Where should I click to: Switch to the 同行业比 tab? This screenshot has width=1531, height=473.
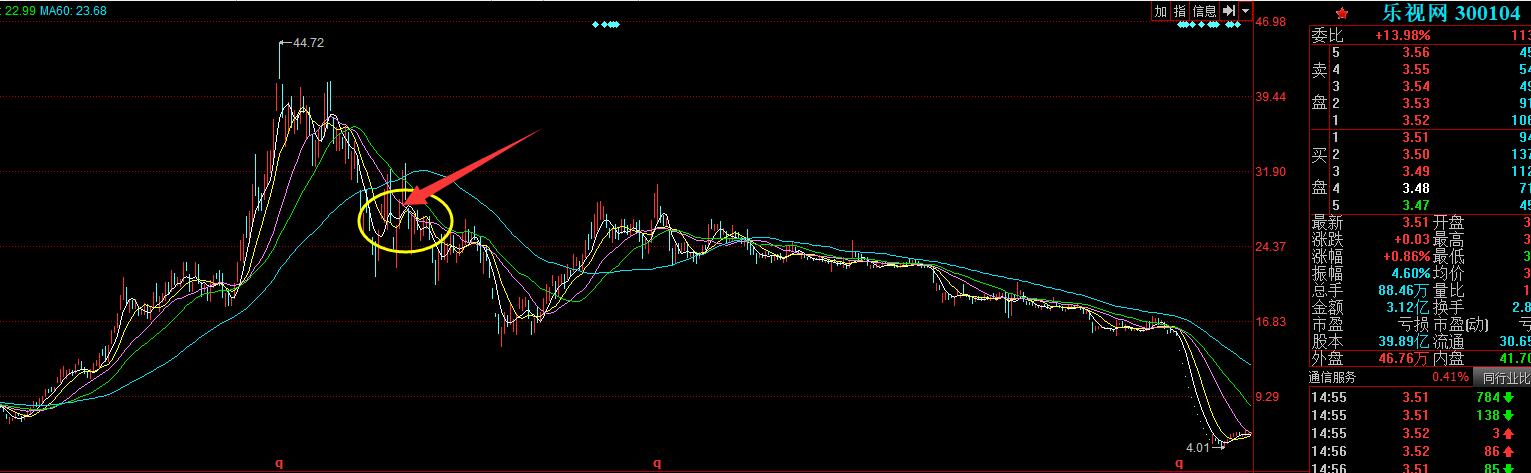[1505, 378]
